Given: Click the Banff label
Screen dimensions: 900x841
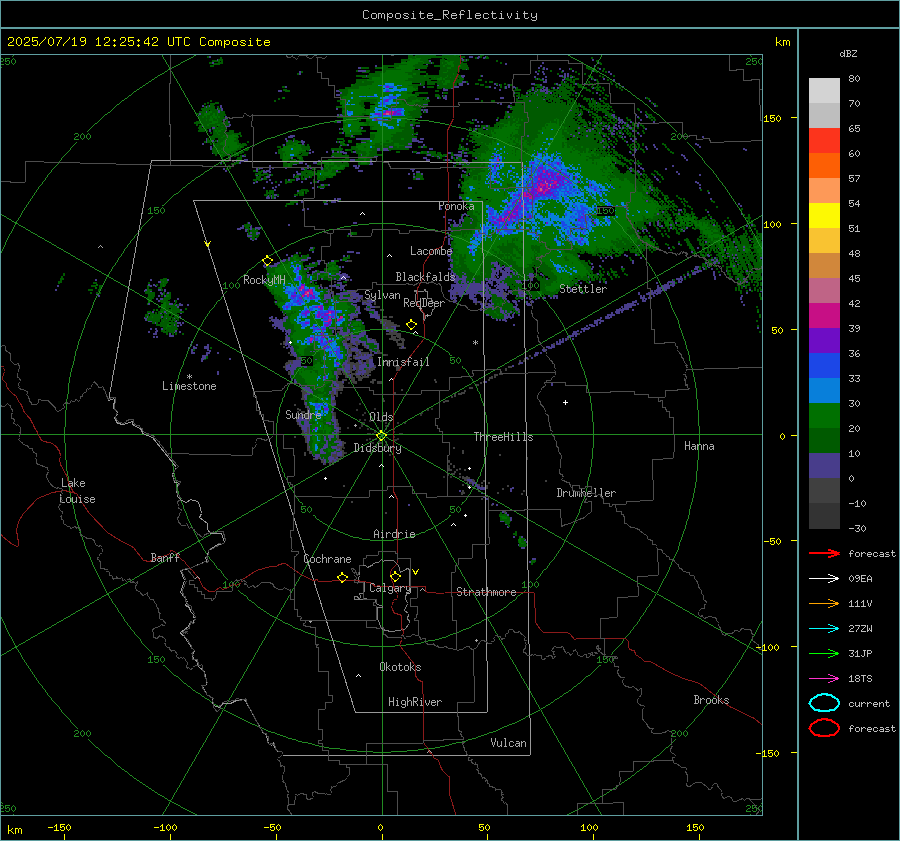Looking at the screenshot, I should pyautogui.click(x=165, y=557).
